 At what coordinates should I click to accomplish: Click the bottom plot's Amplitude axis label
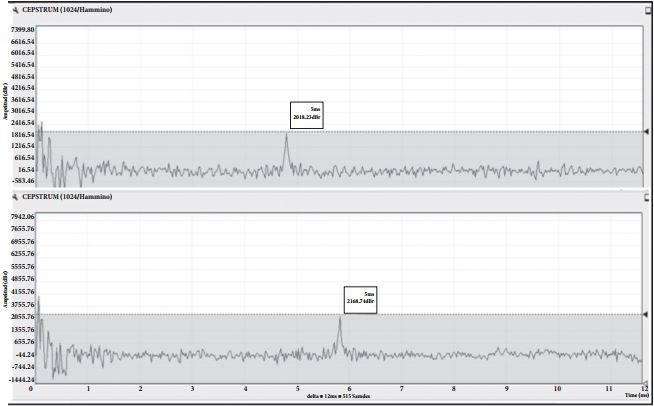coord(6,298)
